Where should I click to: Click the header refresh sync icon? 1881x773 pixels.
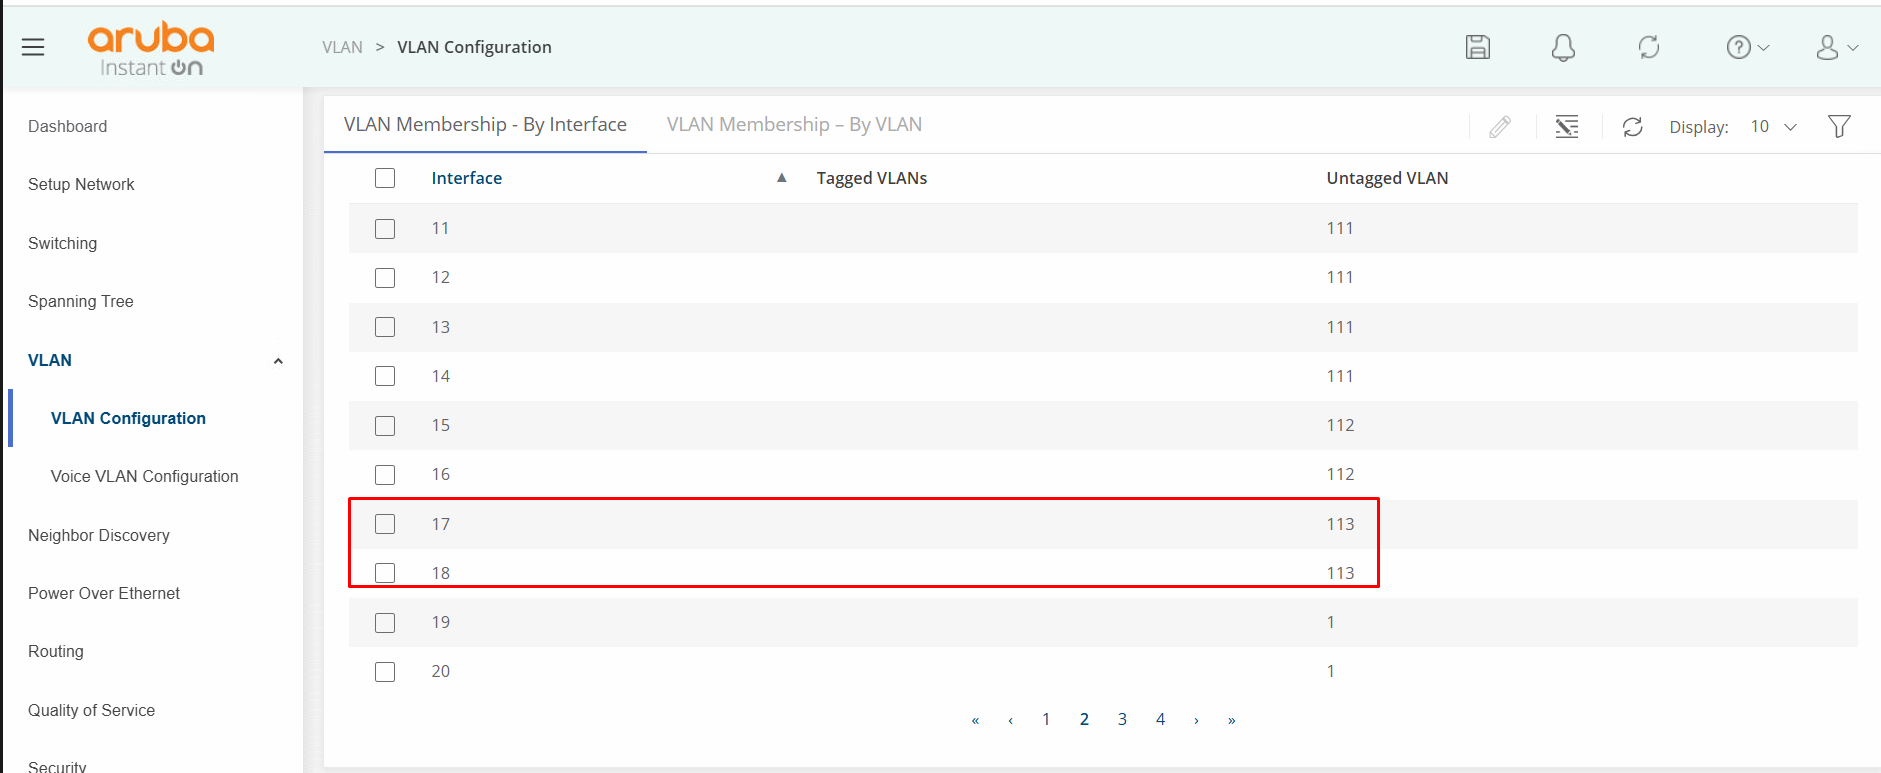click(x=1649, y=47)
